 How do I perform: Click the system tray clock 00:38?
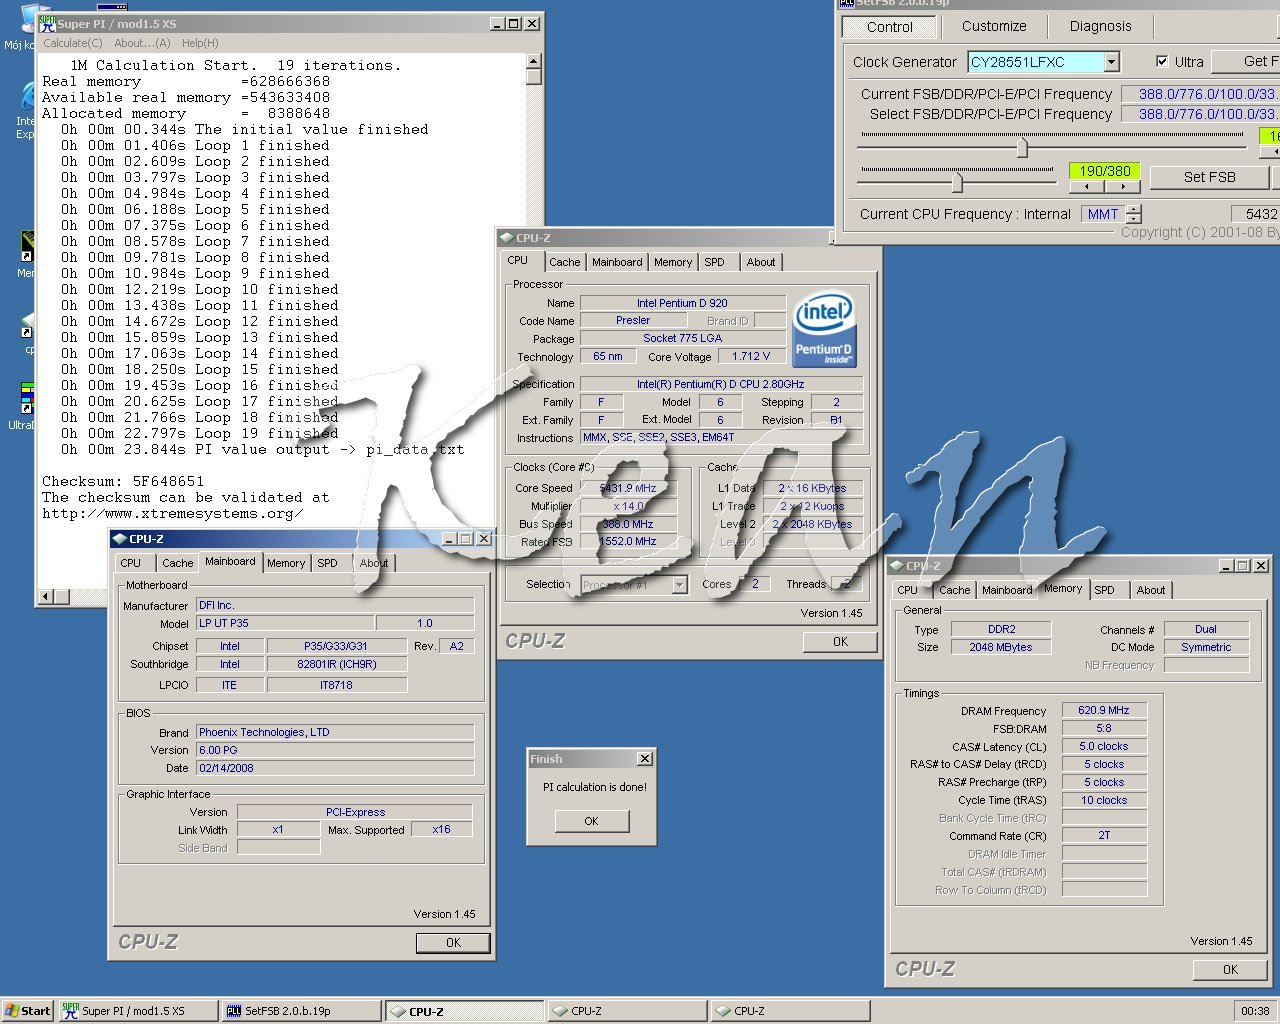coord(1255,1011)
